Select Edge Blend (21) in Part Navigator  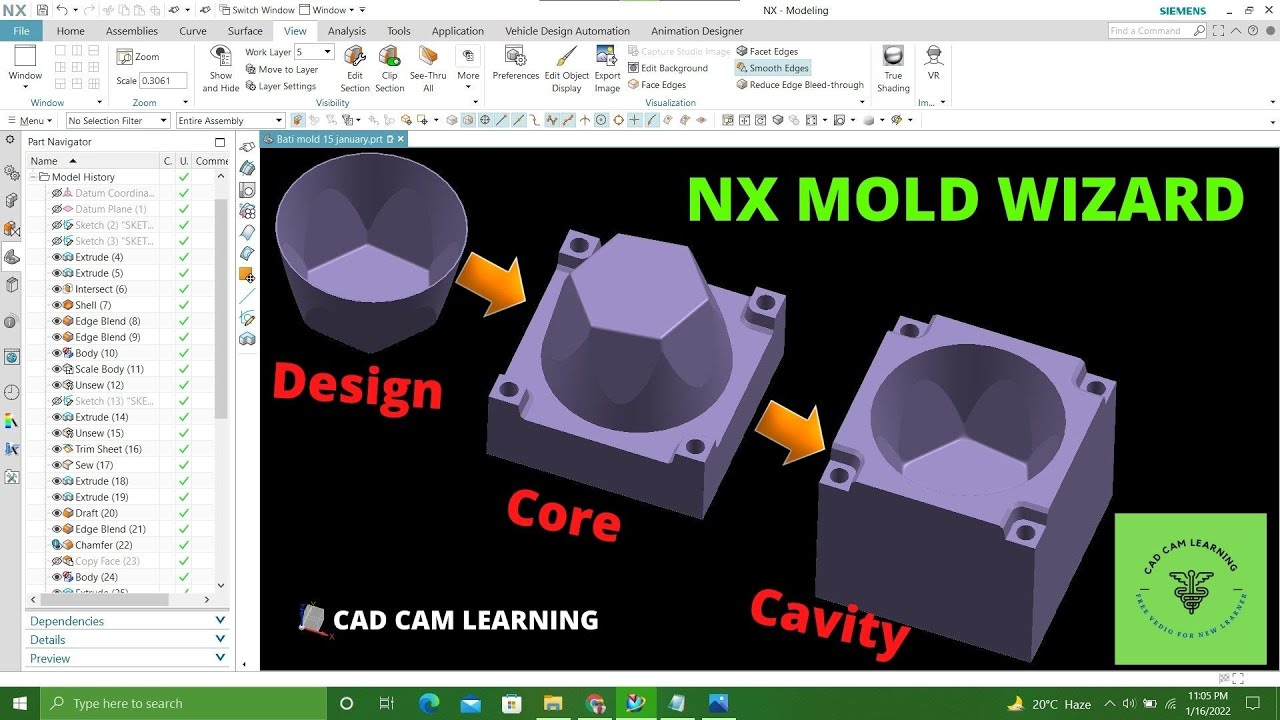point(110,529)
